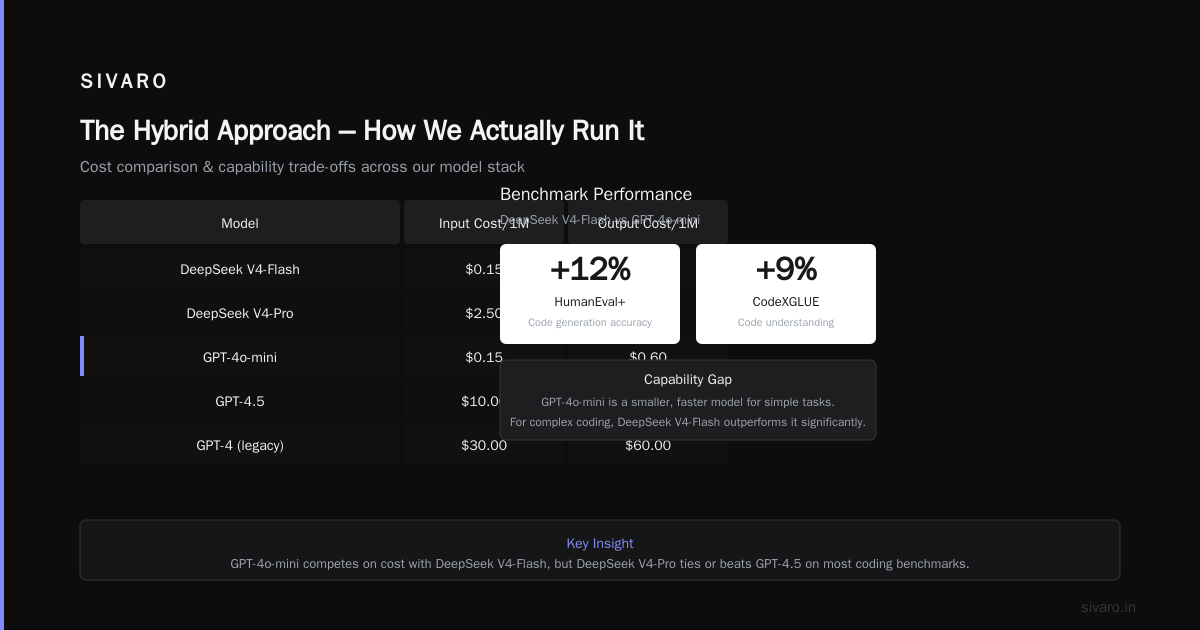Click the "Code understanding" caption
This screenshot has height=630, width=1200.
[786, 322]
